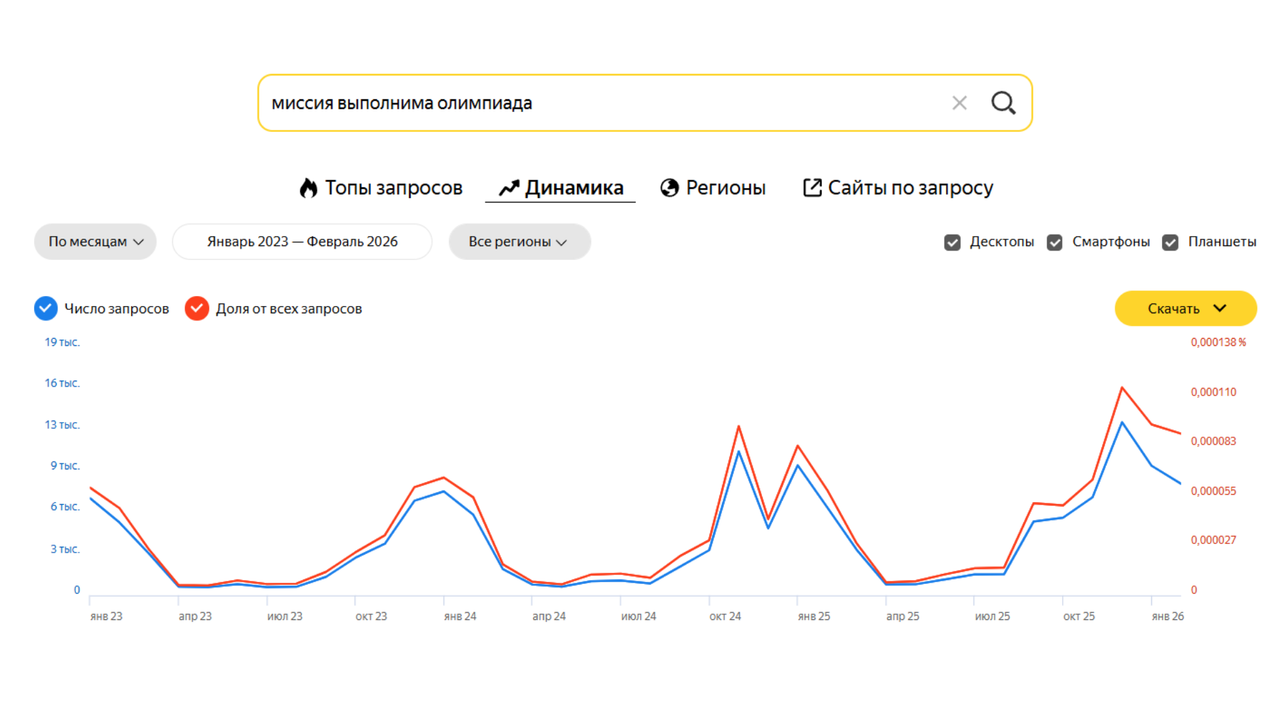
Task: Click the июл 24 axis label
Action: pos(638,617)
